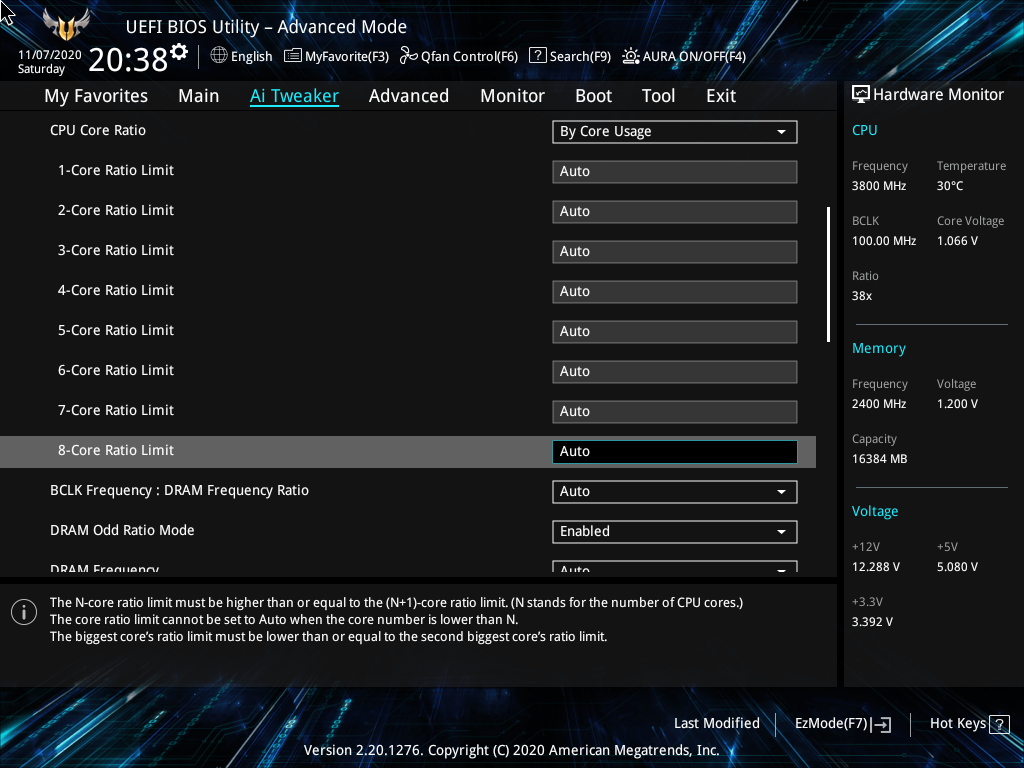
Task: Open MyFavorite(F3) label
Action: (347, 57)
